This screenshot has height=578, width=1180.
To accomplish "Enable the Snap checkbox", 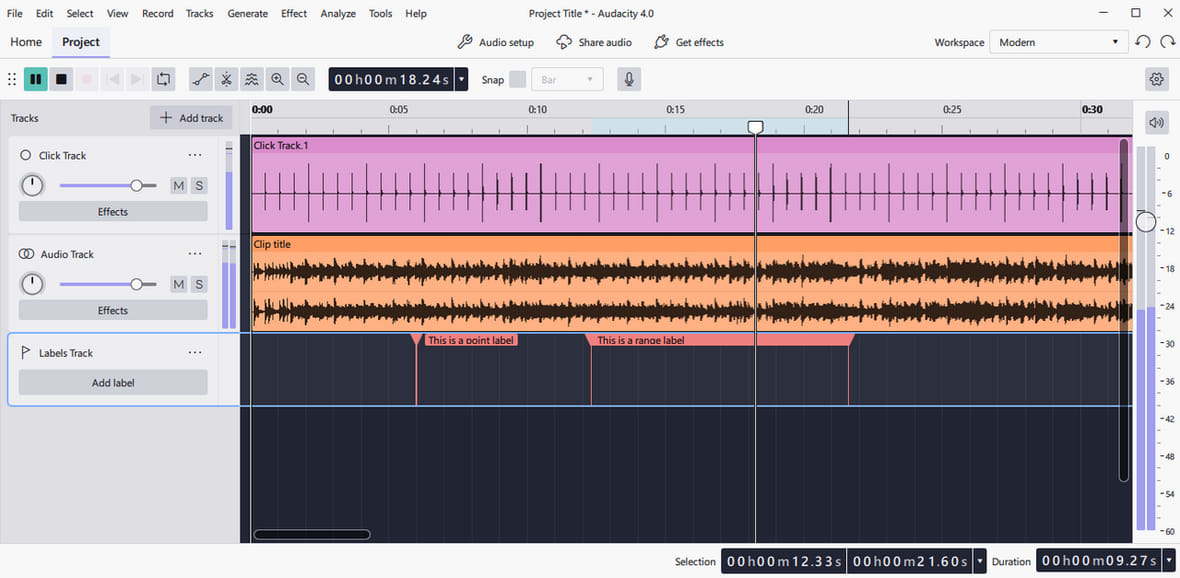I will click(518, 79).
